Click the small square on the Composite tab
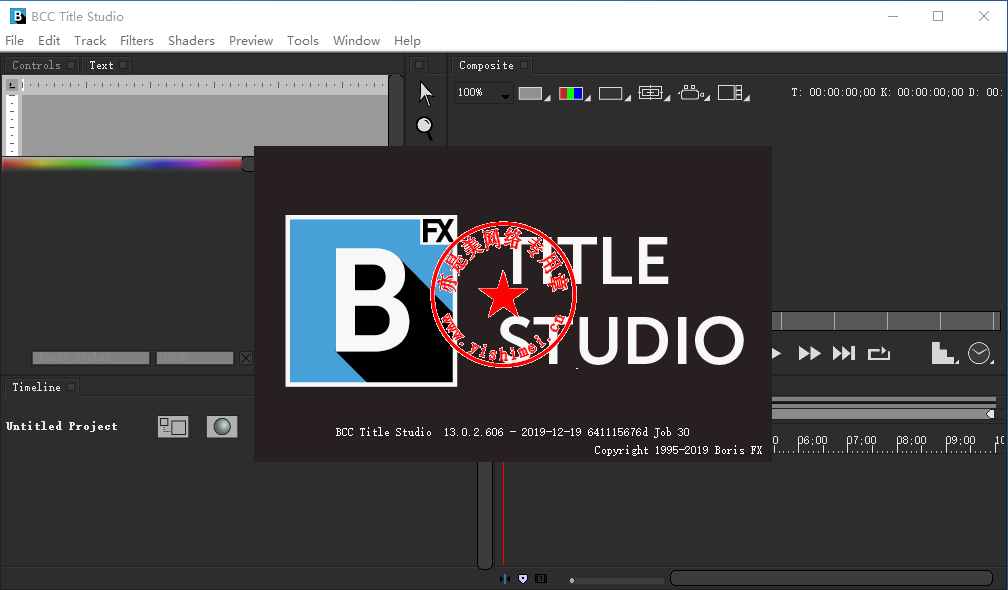The width and height of the screenshot is (1008, 590). [x=524, y=65]
